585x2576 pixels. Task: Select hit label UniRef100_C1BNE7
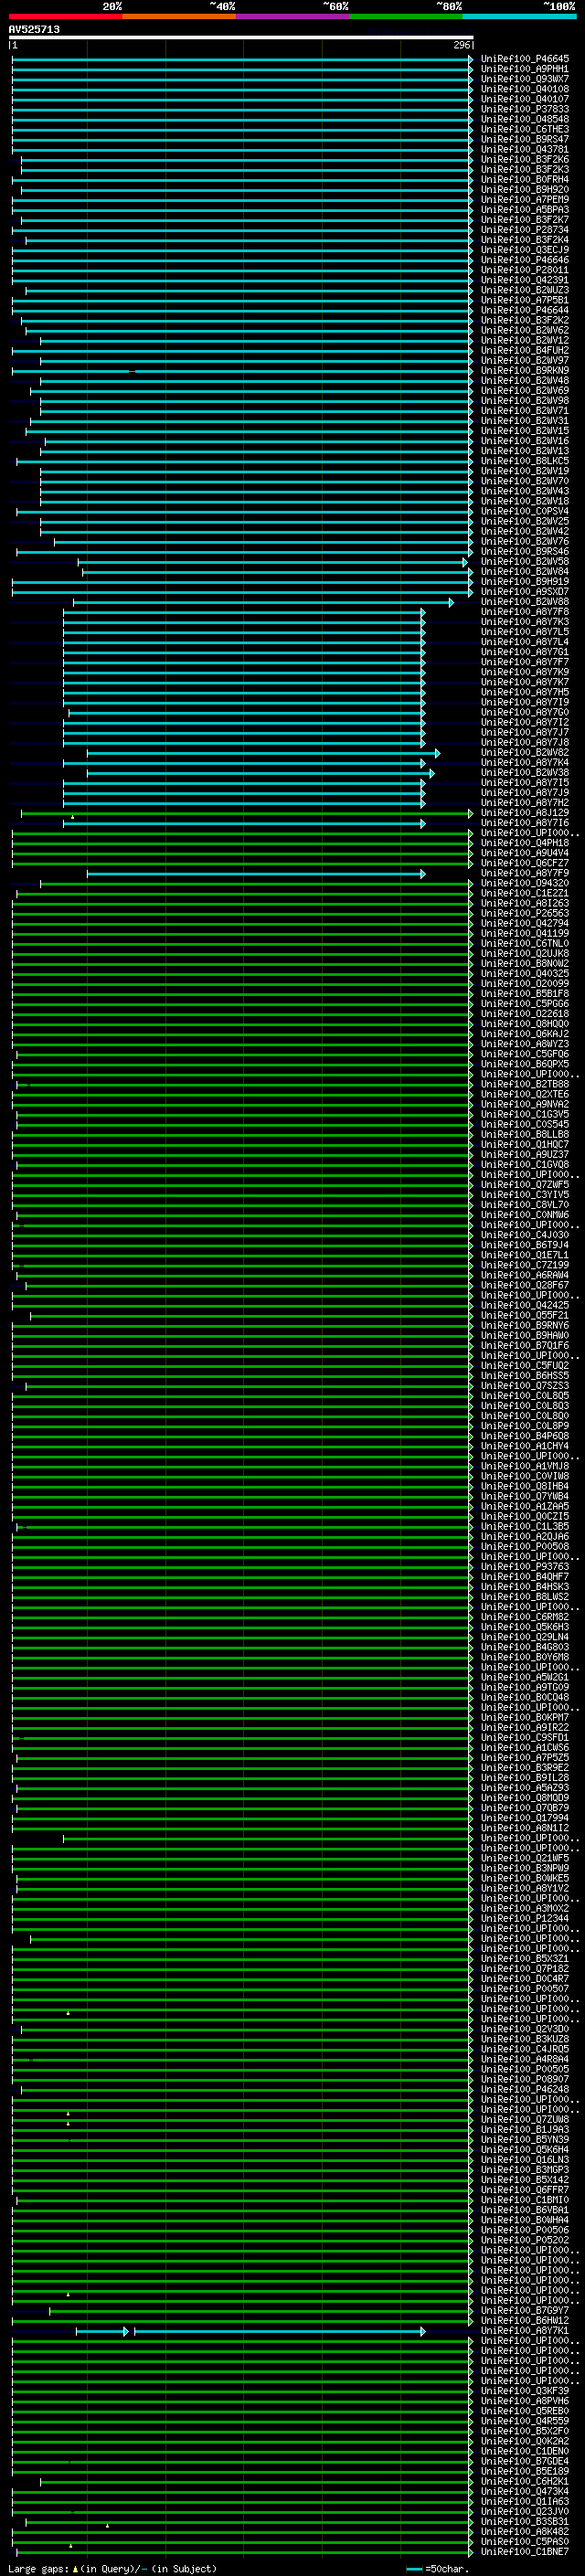(x=525, y=2551)
